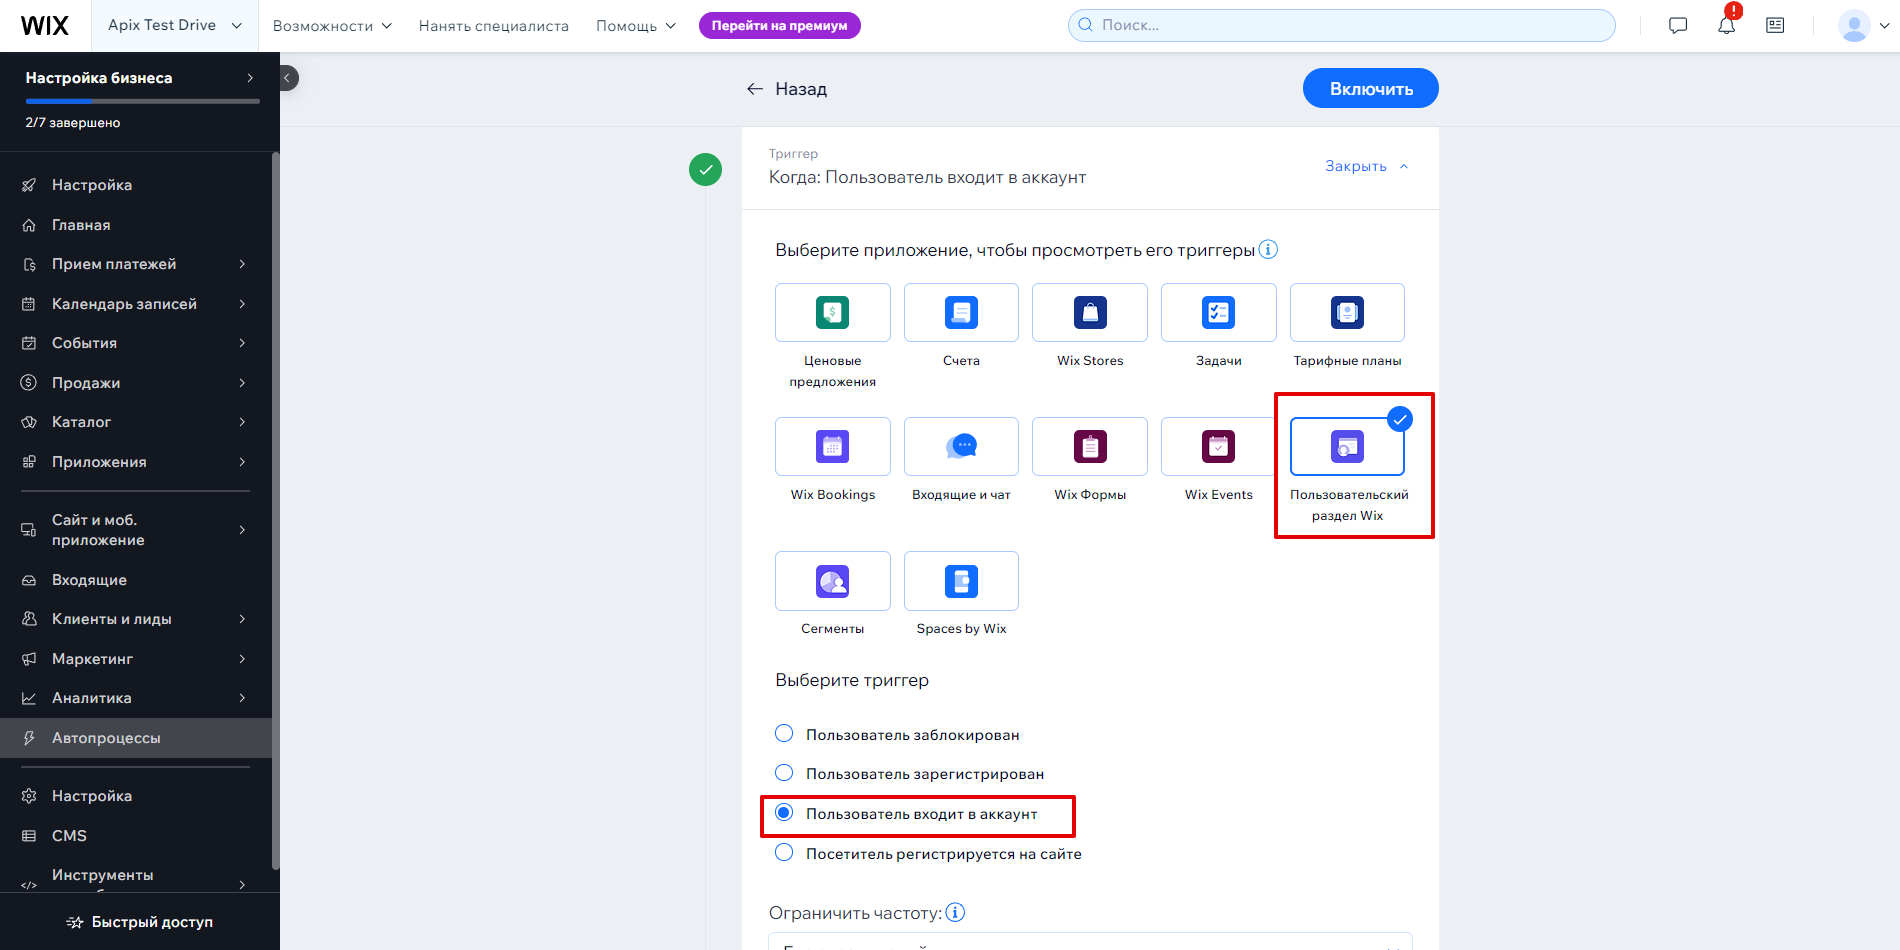Open the Apix Test Drive site dropdown
The height and width of the screenshot is (950, 1900).
coord(175,26)
